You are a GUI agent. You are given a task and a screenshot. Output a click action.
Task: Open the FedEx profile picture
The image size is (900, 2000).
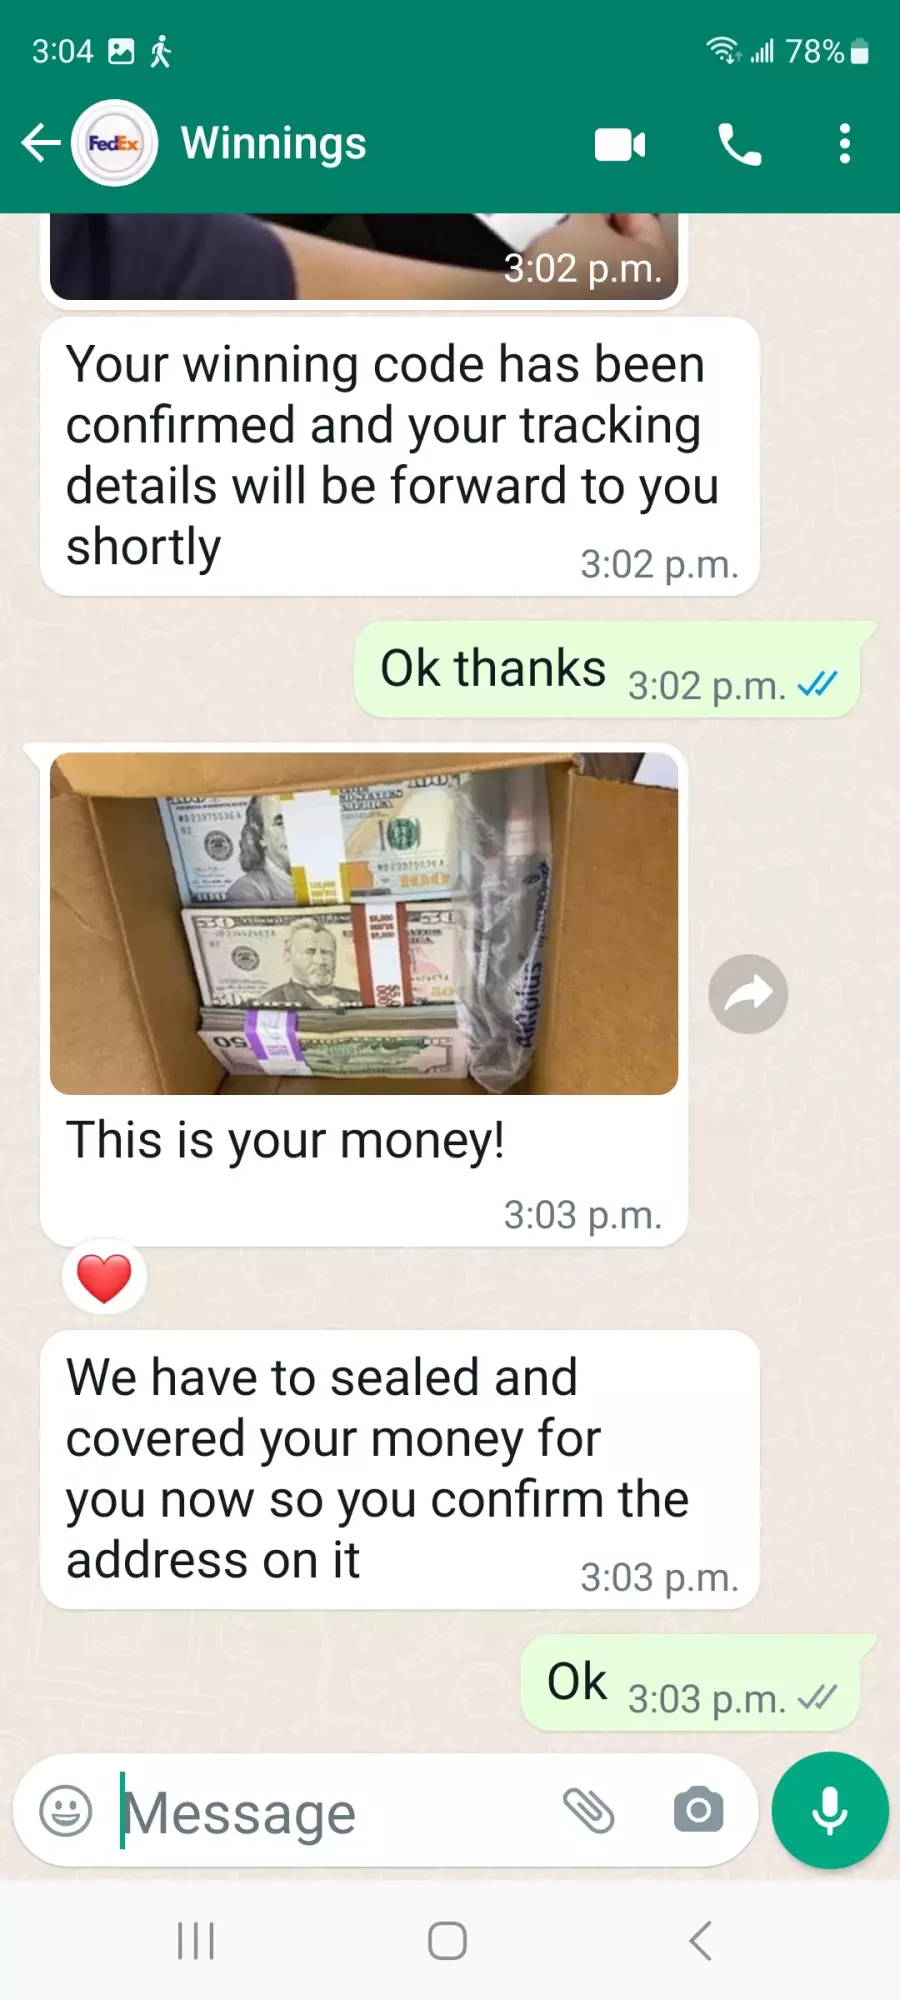pyautogui.click(x=115, y=143)
